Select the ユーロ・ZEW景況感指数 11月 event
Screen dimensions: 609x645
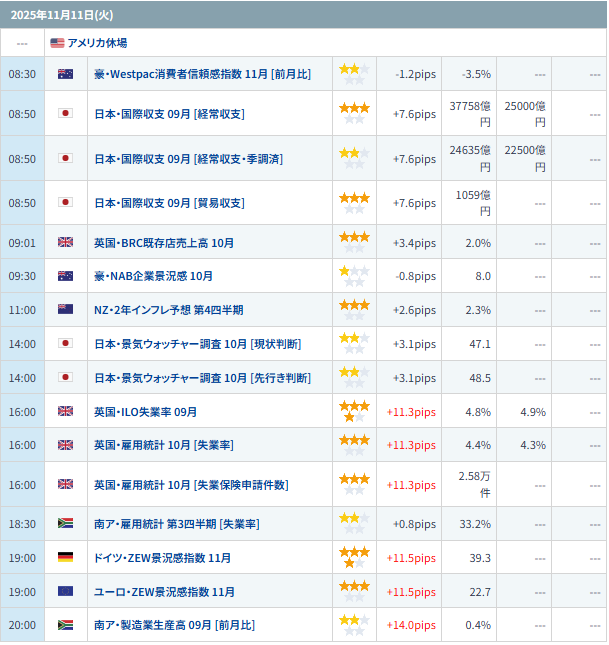coord(164,592)
